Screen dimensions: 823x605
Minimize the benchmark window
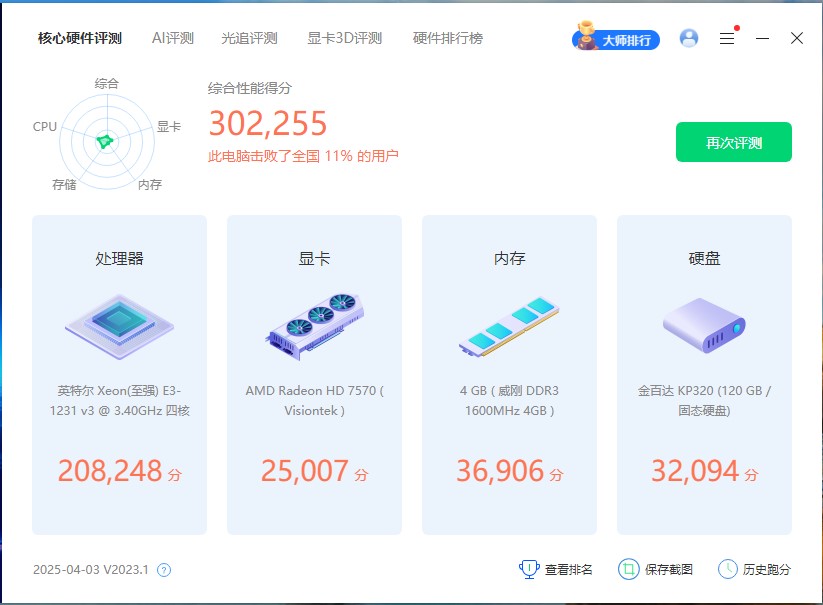click(762, 38)
